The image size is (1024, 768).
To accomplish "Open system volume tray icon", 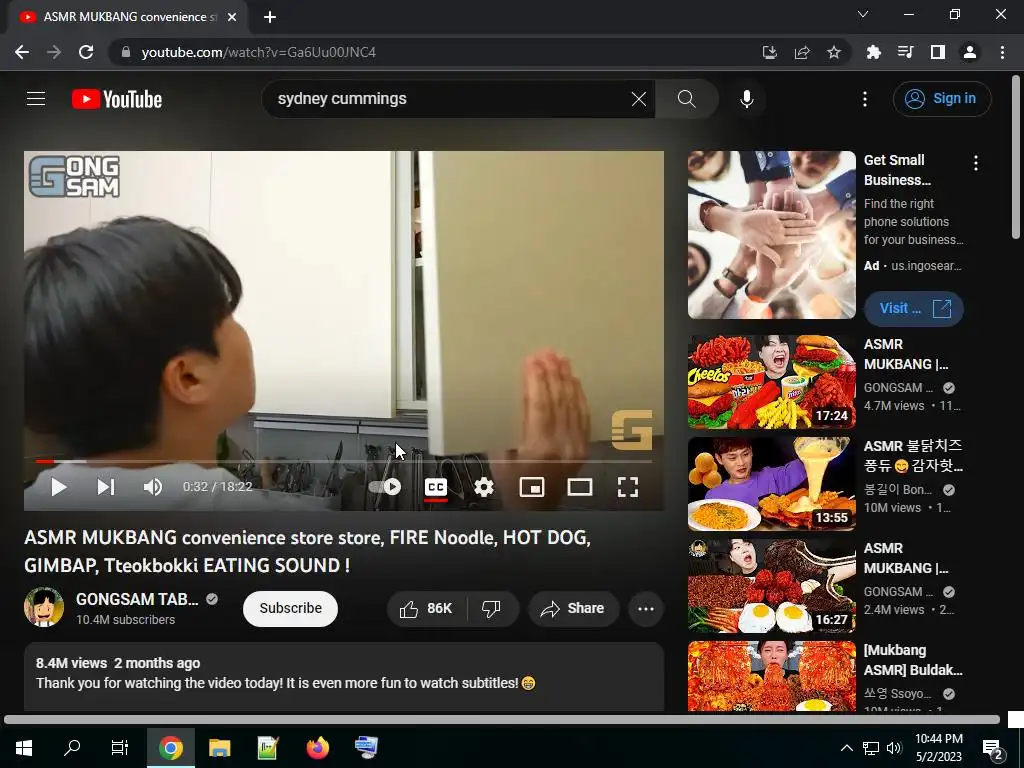I will click(x=894, y=748).
